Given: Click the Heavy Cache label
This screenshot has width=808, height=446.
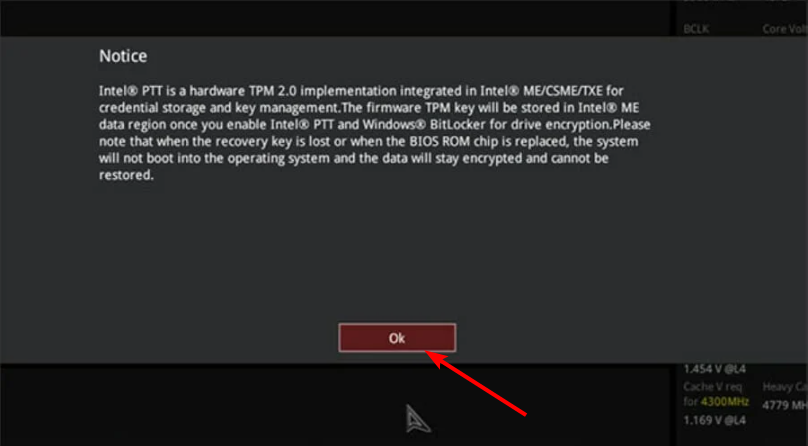Looking at the screenshot, I should coord(785,386).
